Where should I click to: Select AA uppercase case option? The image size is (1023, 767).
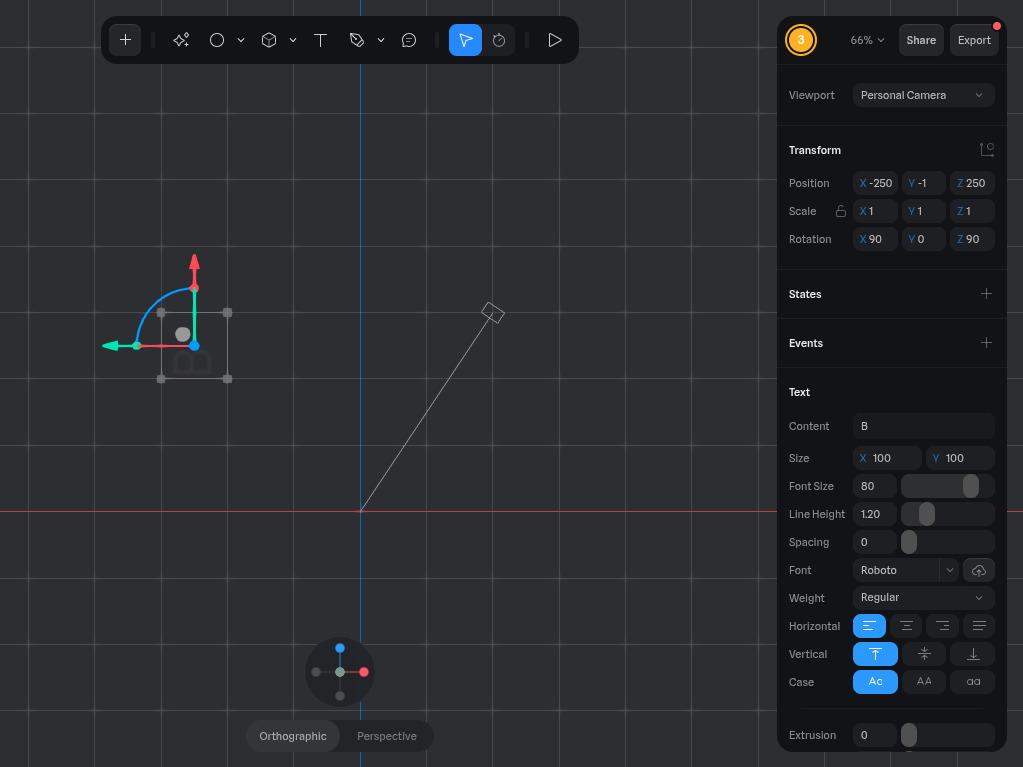[x=924, y=682]
